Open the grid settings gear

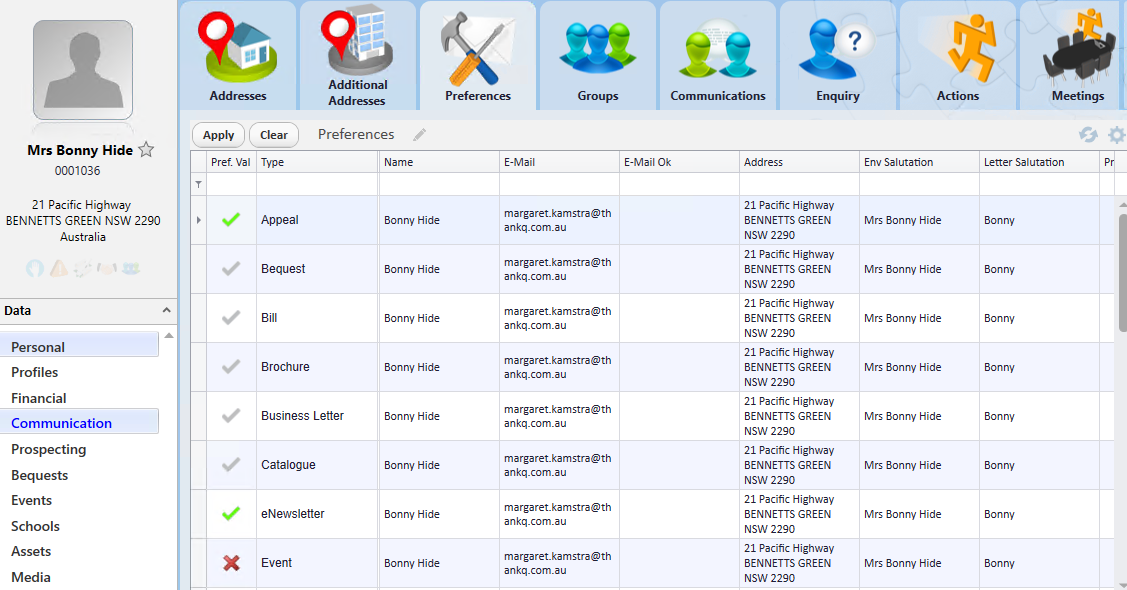pyautogui.click(x=1116, y=134)
